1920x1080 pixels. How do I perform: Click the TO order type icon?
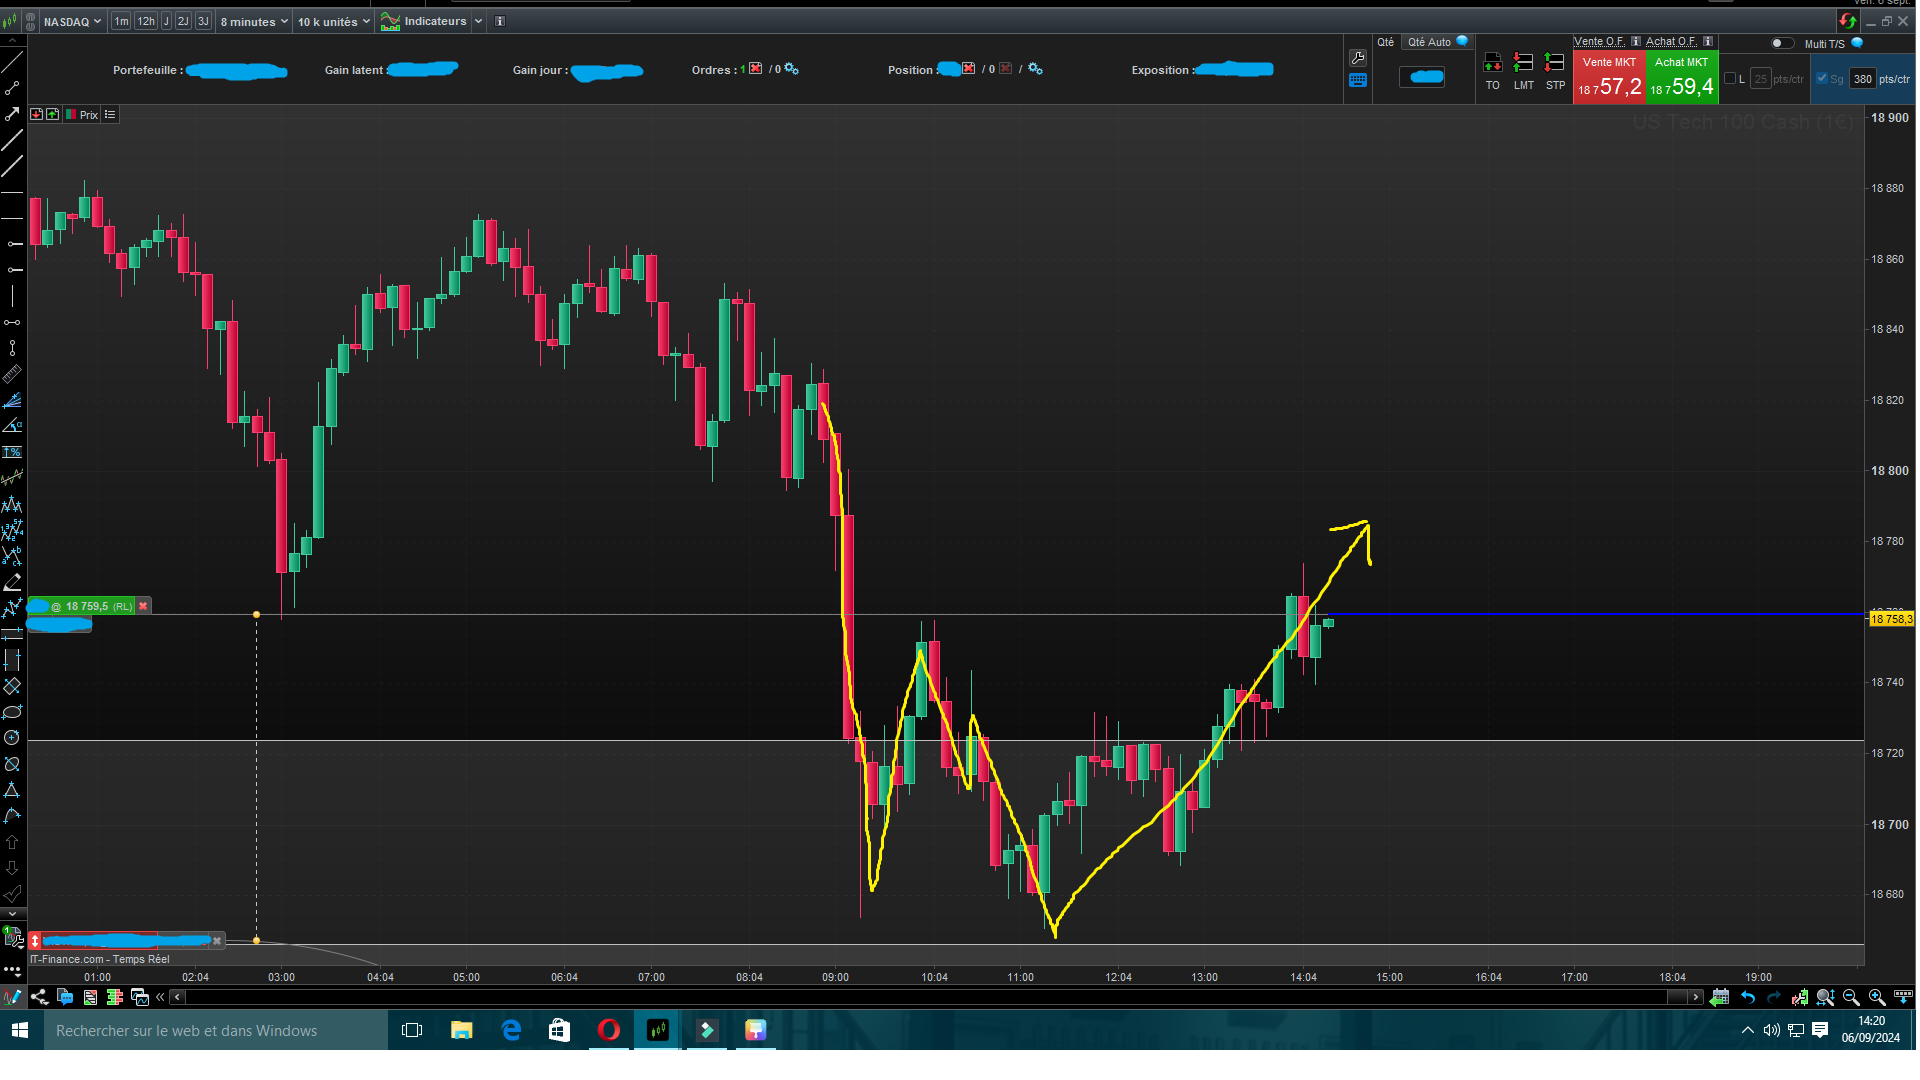[1492, 63]
